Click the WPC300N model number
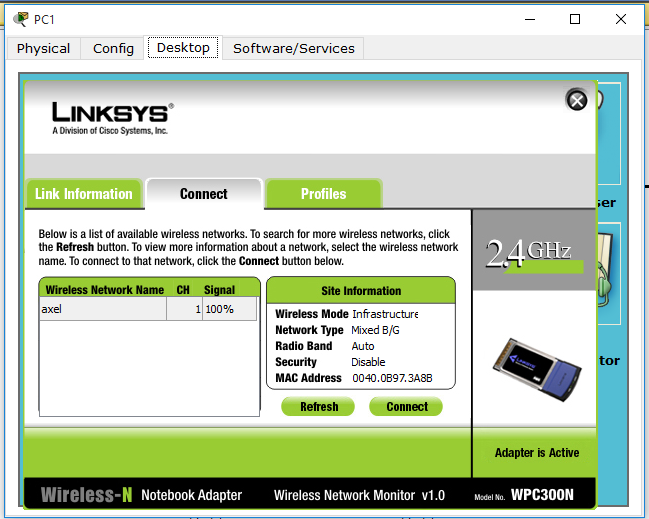 tap(542, 495)
